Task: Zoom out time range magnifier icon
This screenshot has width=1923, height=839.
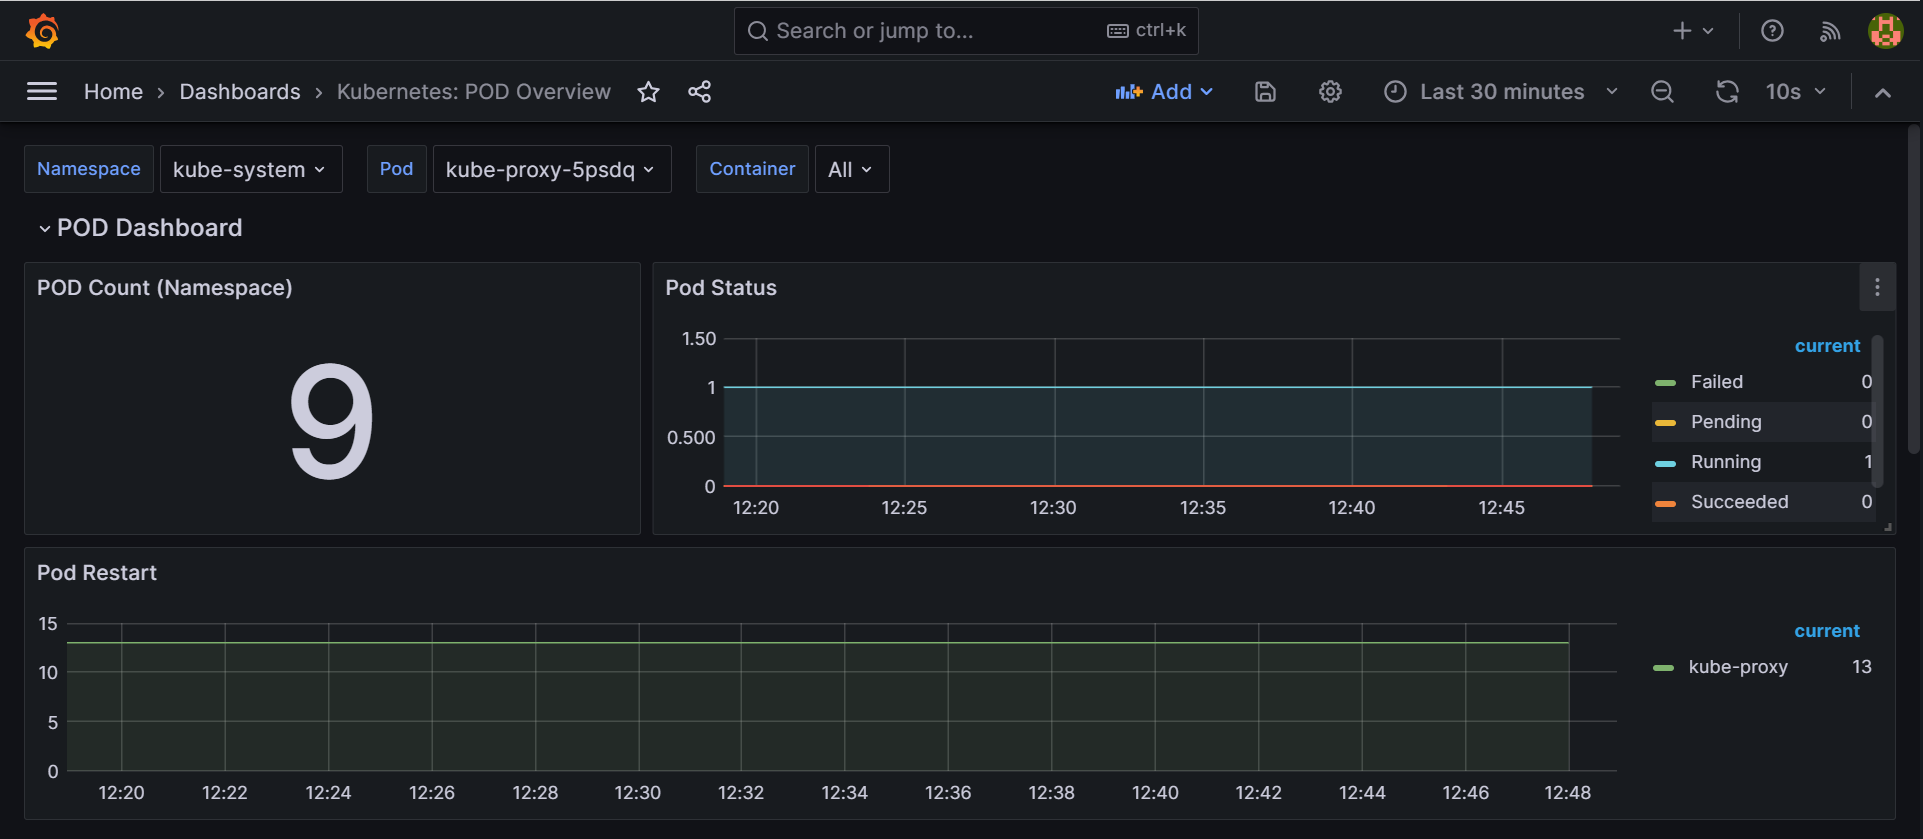Action: tap(1662, 92)
